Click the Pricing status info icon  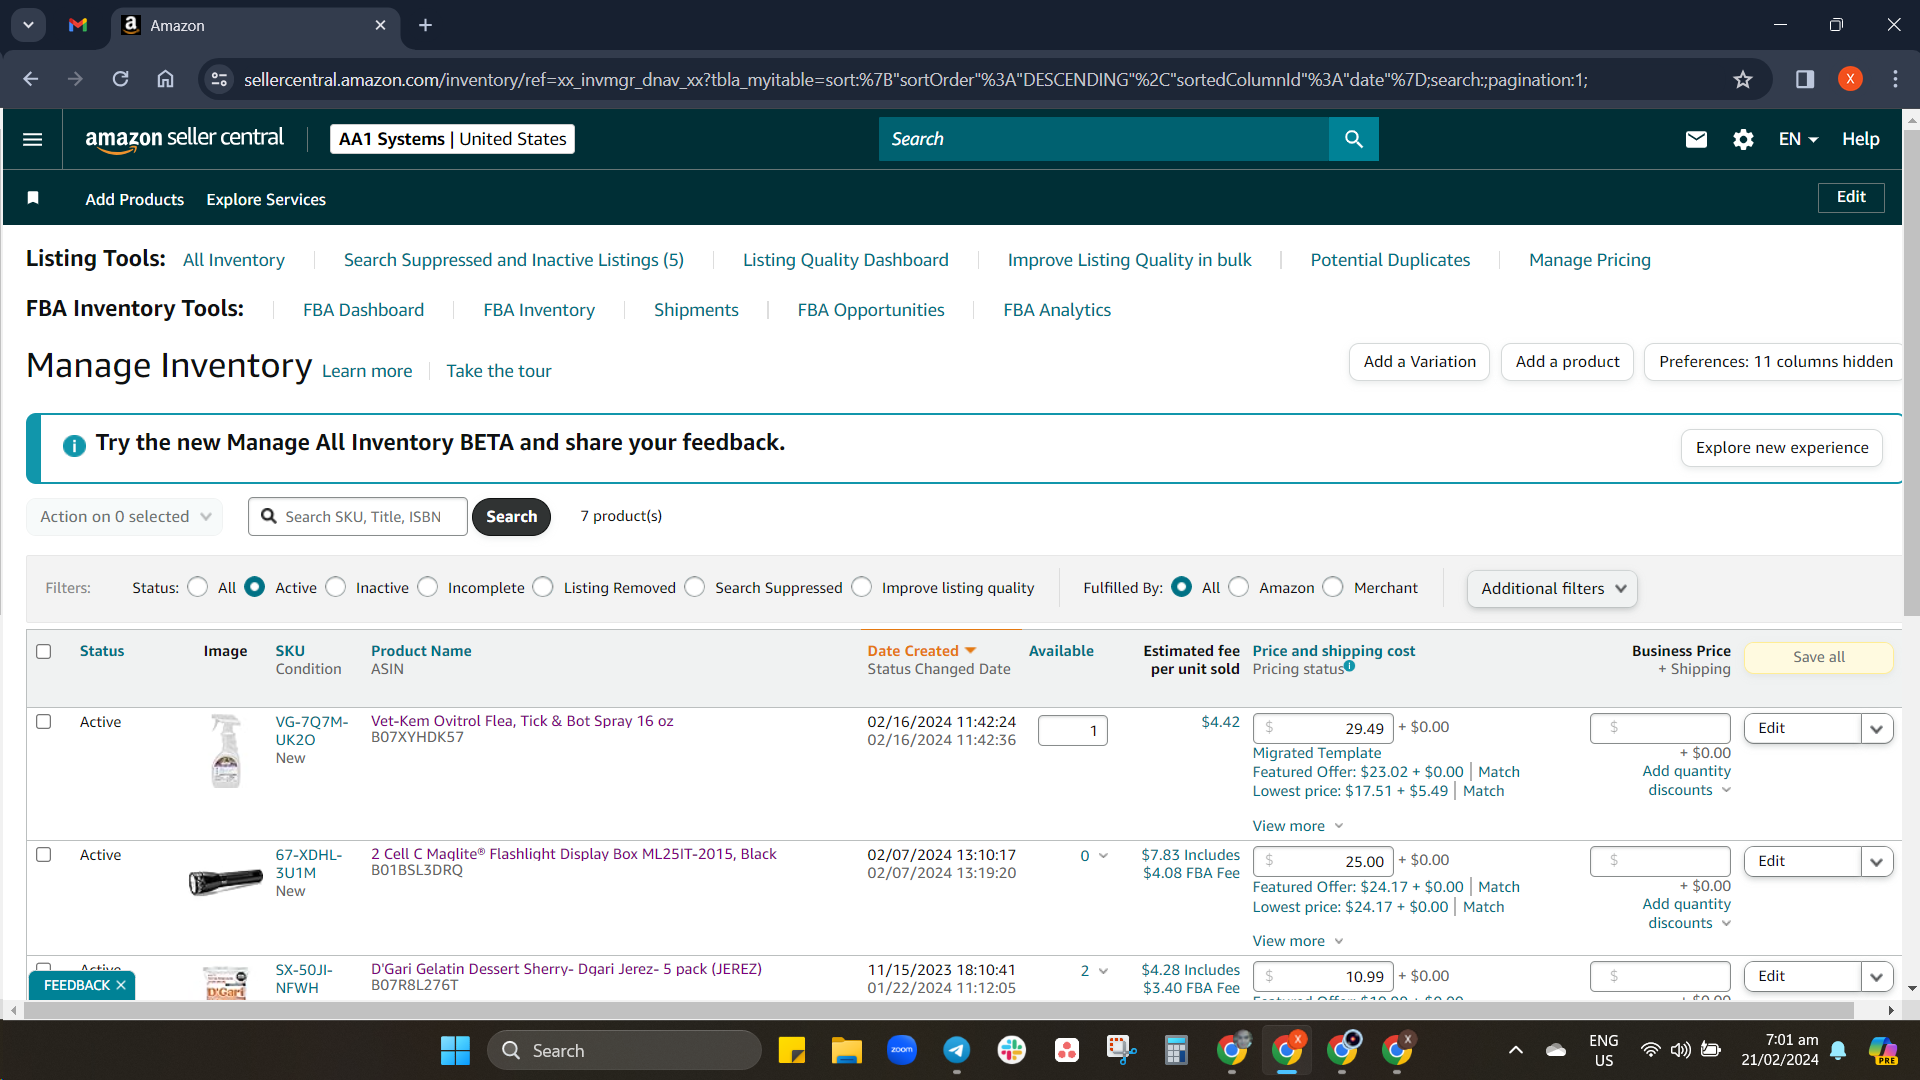(1349, 666)
